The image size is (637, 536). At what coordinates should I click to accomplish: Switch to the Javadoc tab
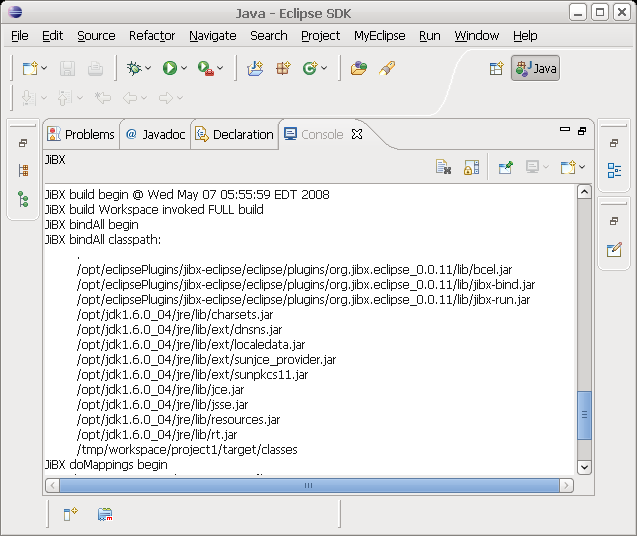pyautogui.click(x=155, y=134)
